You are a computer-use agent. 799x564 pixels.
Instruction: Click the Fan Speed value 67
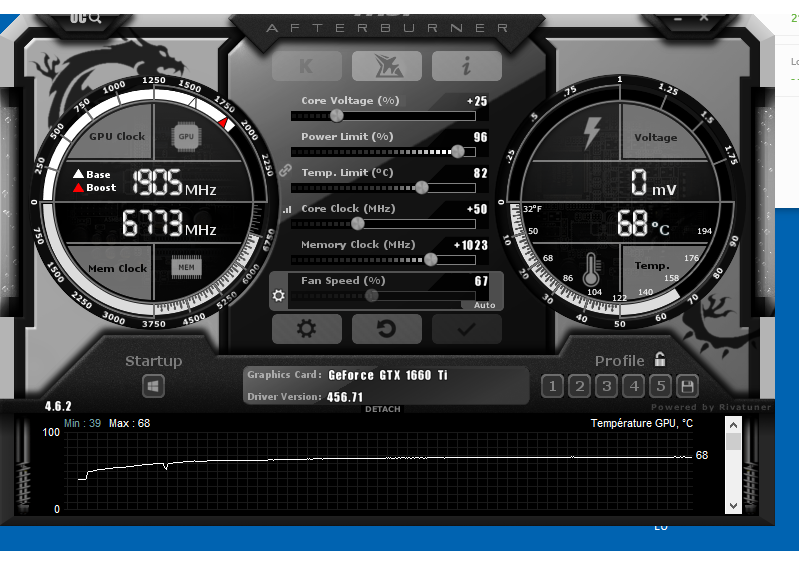coord(481,281)
